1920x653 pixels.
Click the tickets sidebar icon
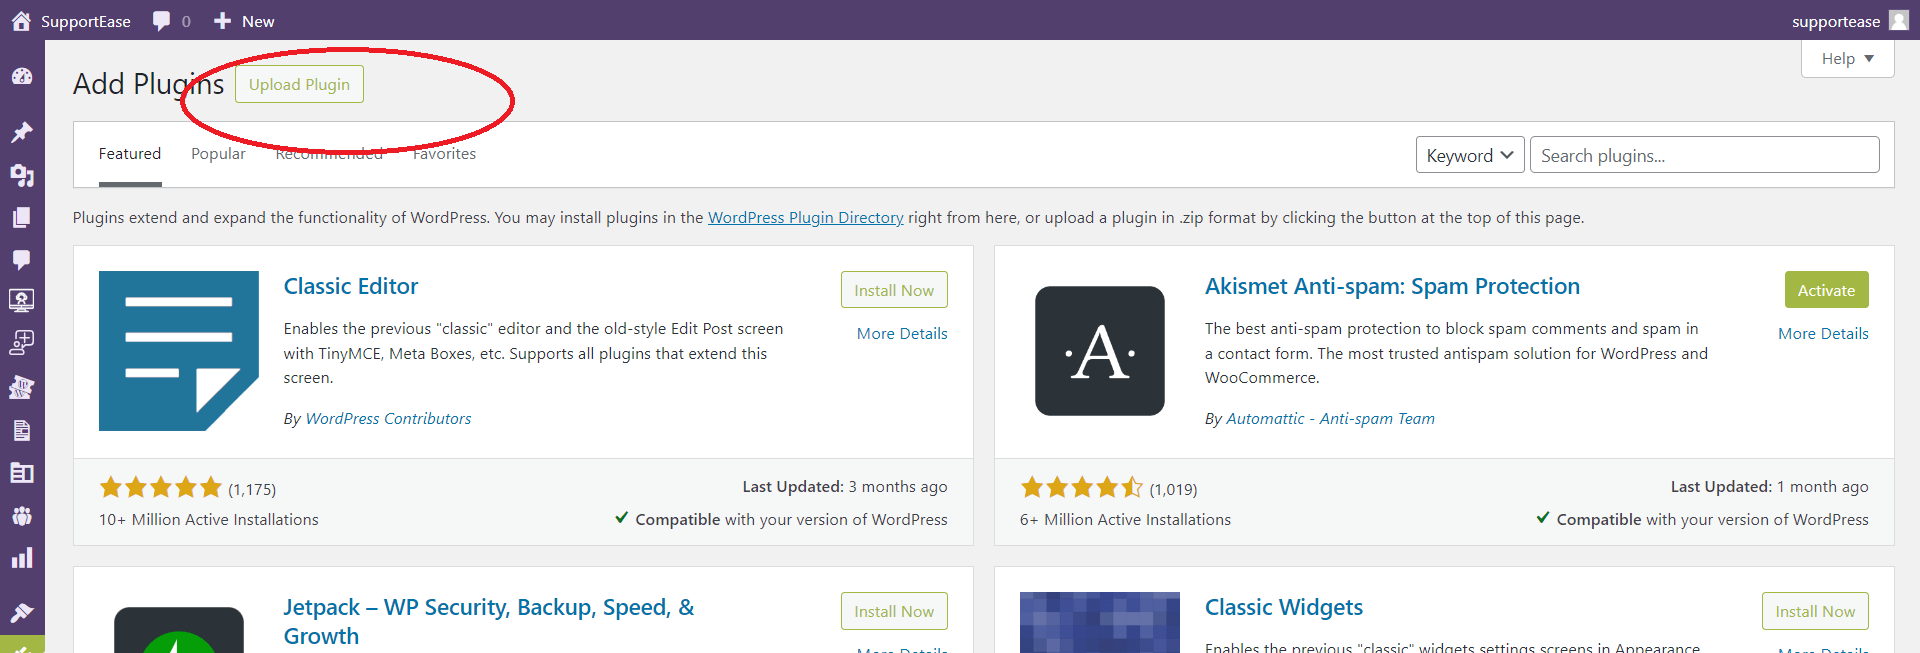click(22, 387)
